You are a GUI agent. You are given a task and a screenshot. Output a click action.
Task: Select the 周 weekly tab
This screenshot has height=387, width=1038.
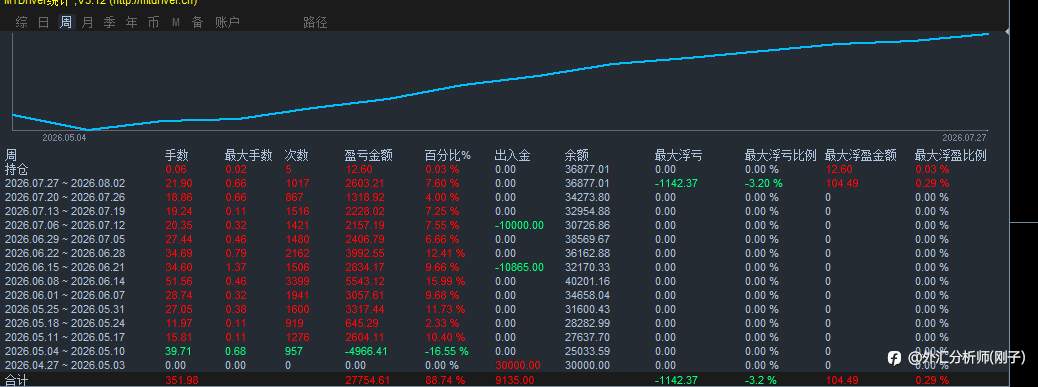click(x=66, y=22)
